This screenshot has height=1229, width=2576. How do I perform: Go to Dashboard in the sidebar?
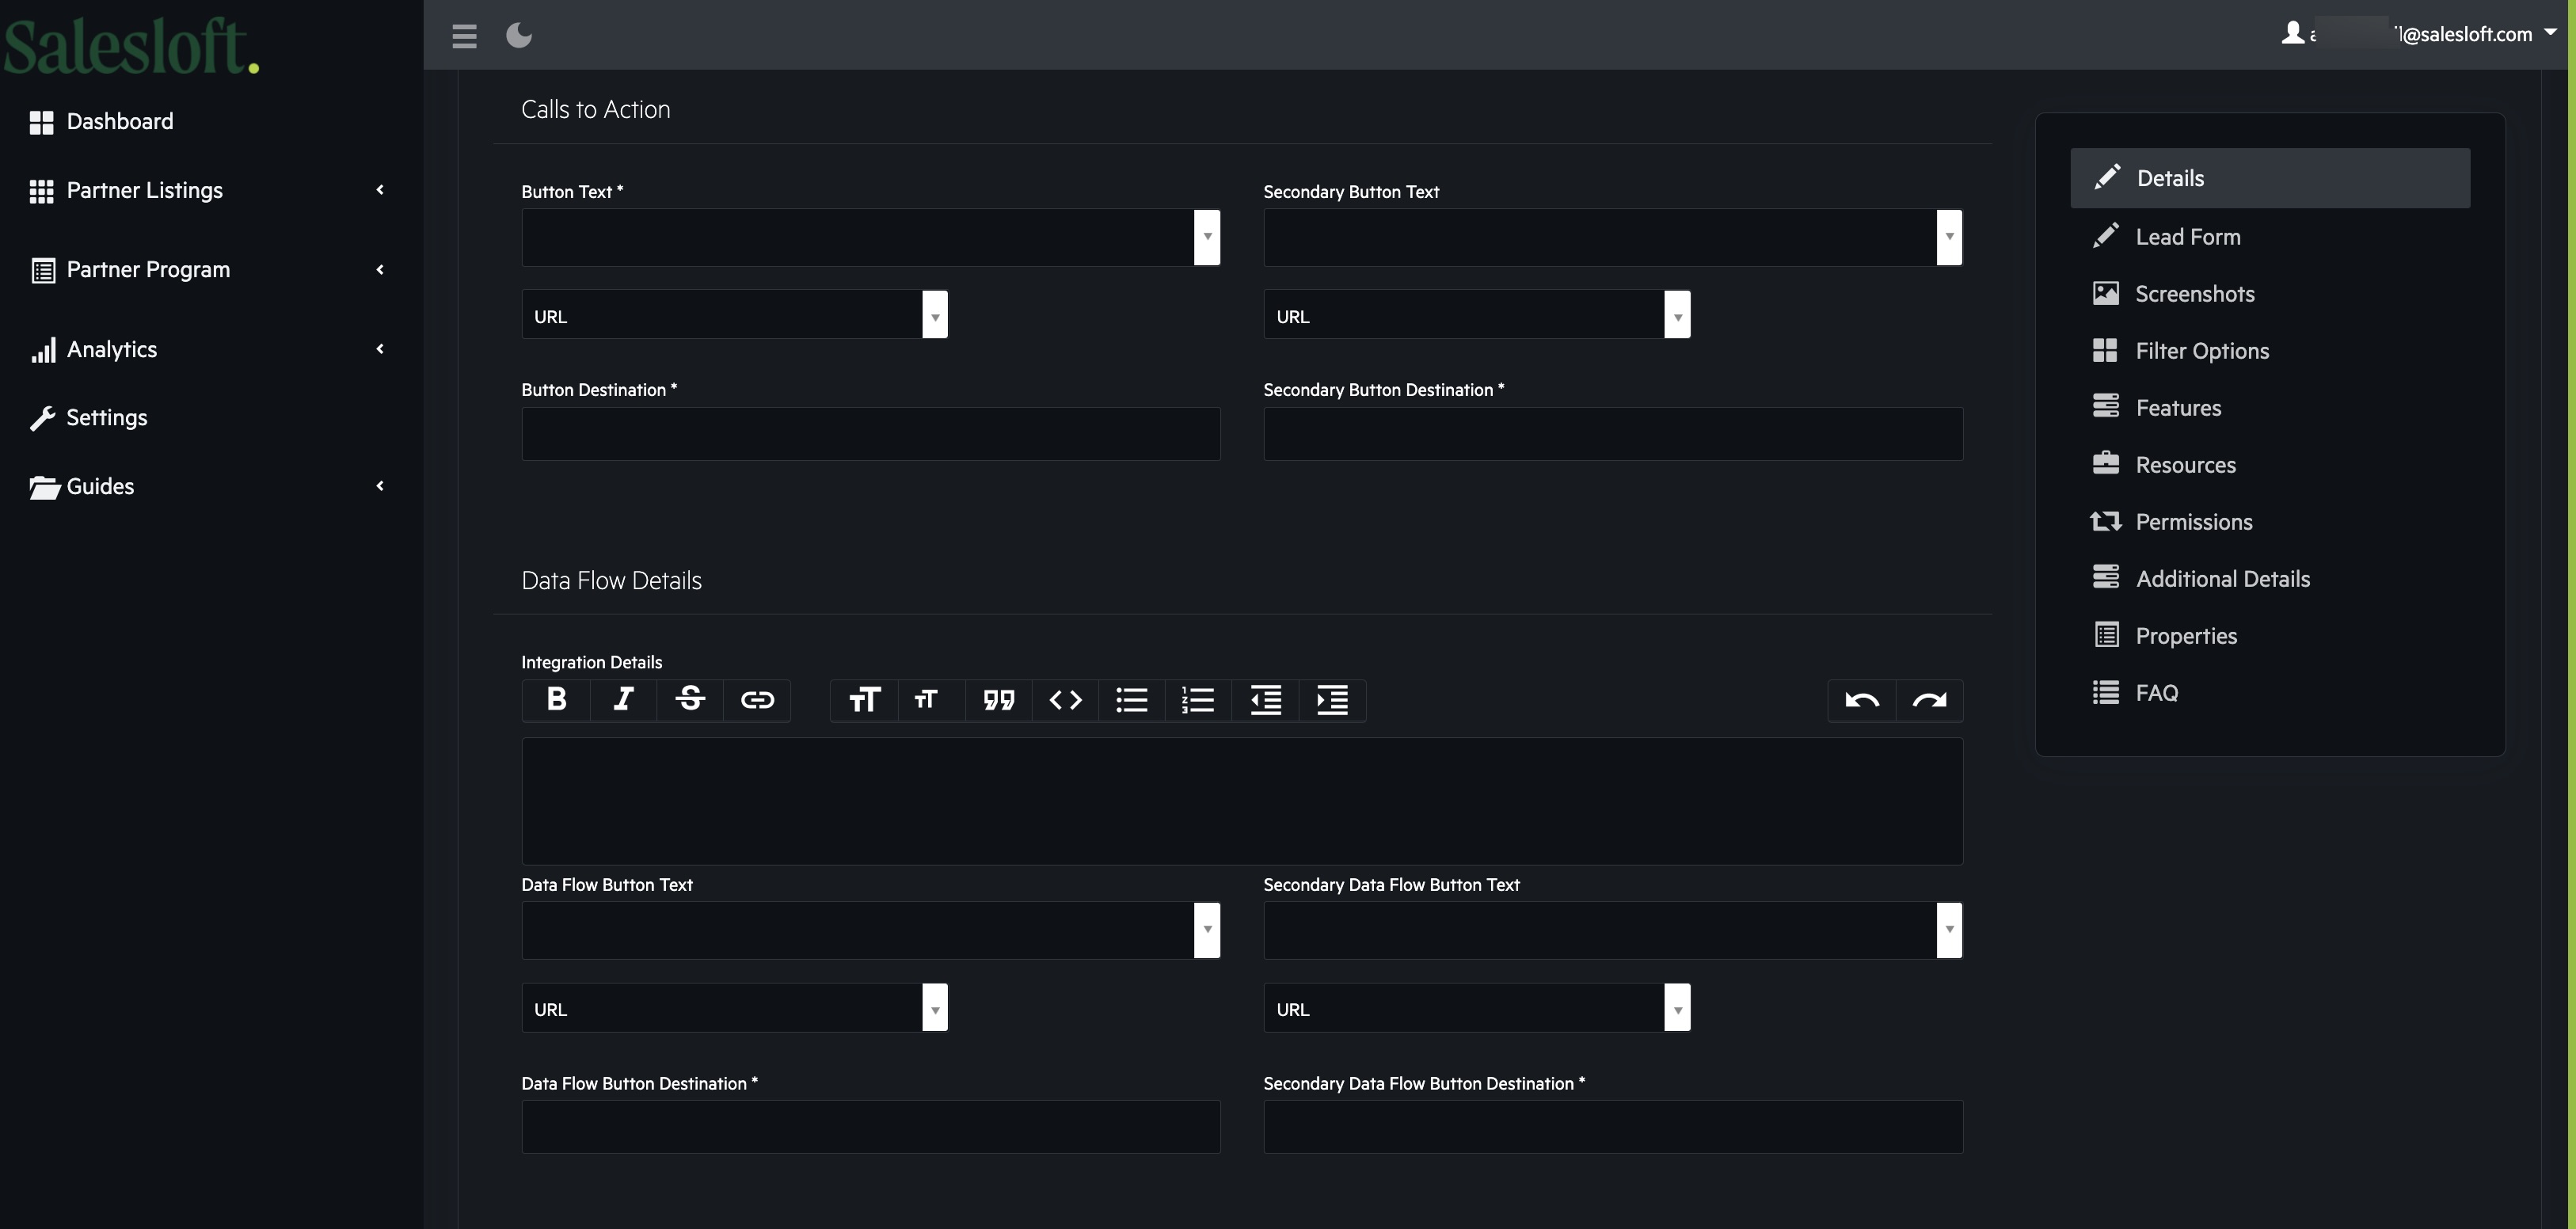(x=119, y=122)
